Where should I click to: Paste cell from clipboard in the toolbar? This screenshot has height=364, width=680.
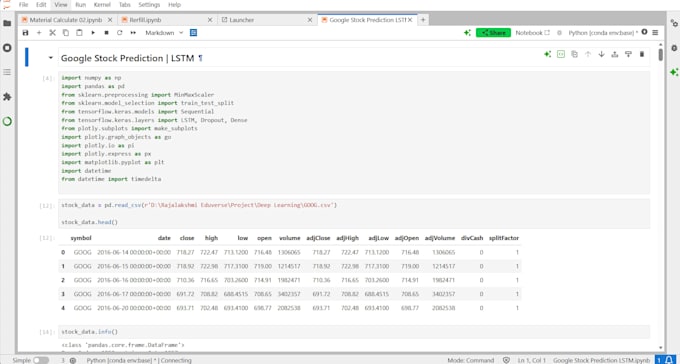(x=79, y=33)
